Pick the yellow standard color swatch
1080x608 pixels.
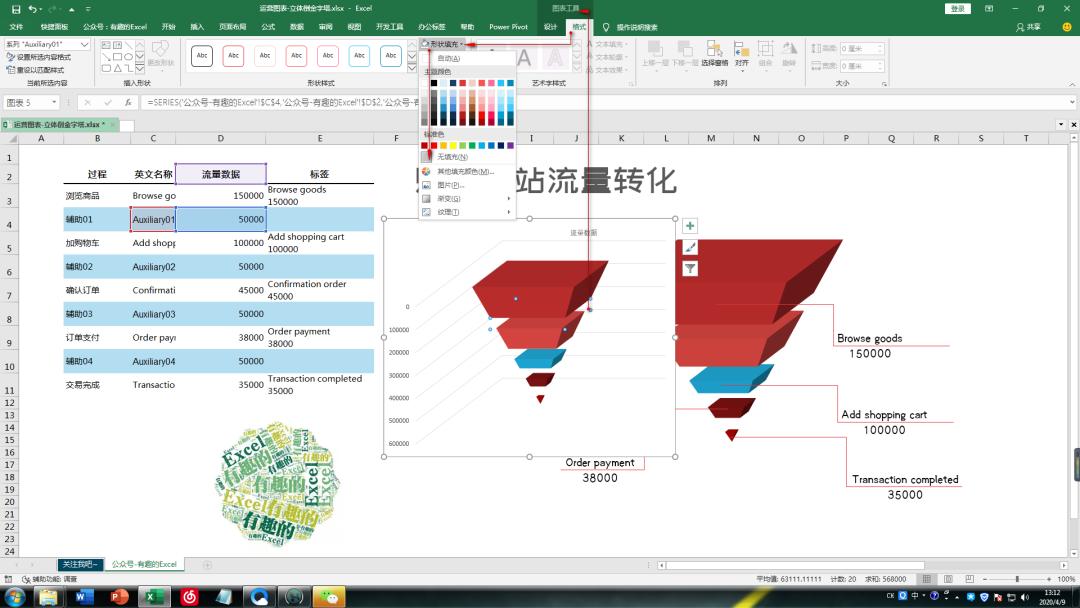[453, 146]
